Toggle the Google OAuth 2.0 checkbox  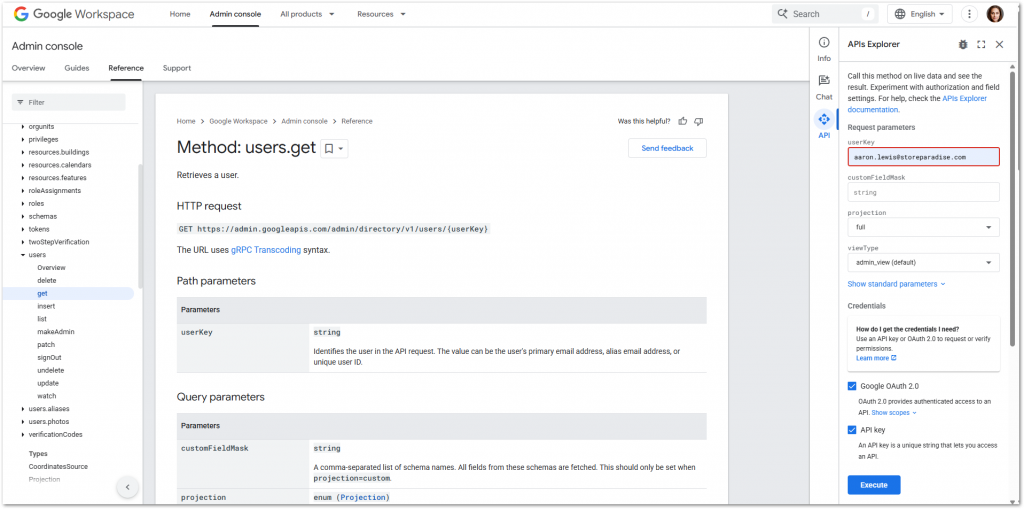point(852,386)
